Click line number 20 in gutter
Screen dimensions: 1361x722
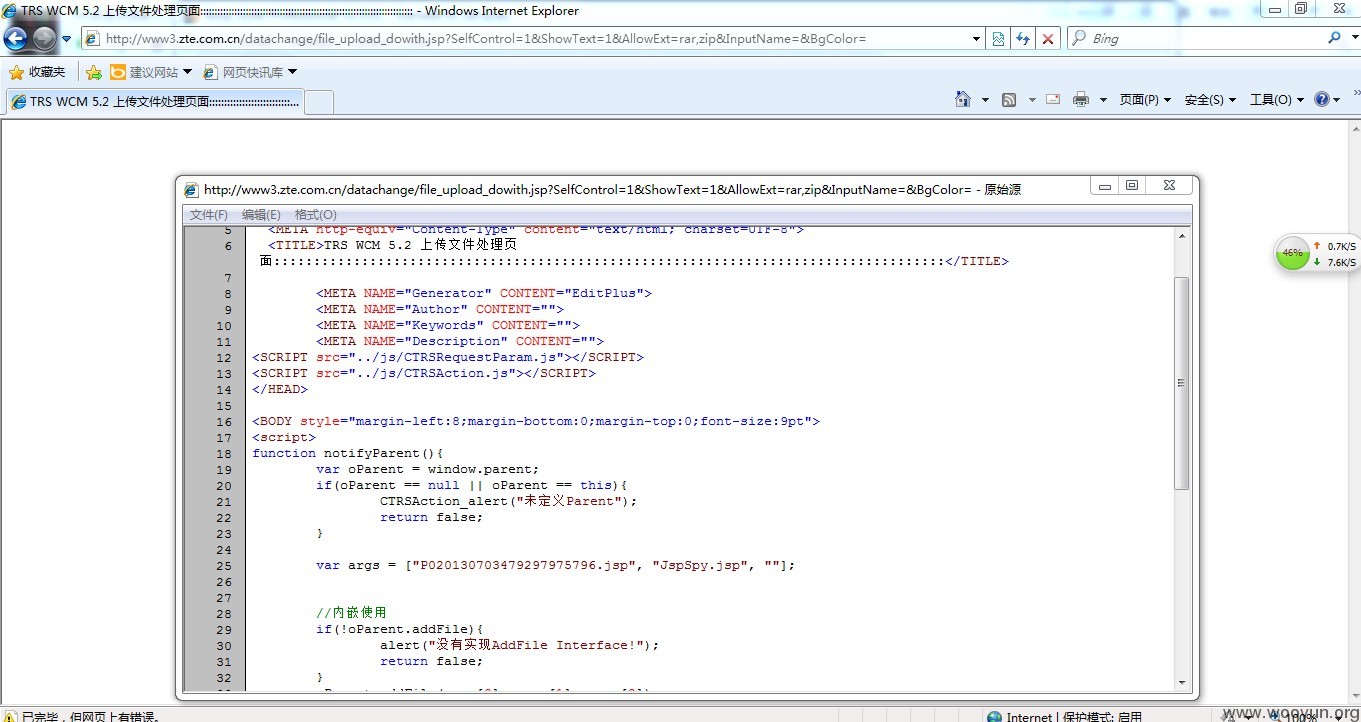pos(223,485)
